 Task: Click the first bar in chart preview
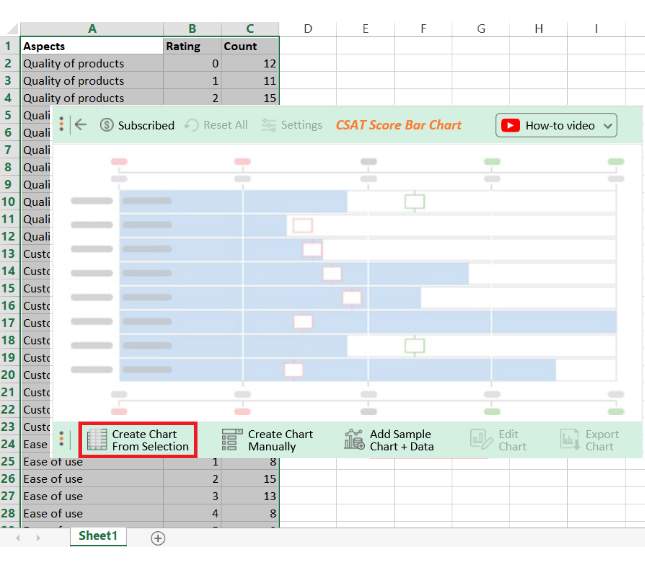coord(233,201)
